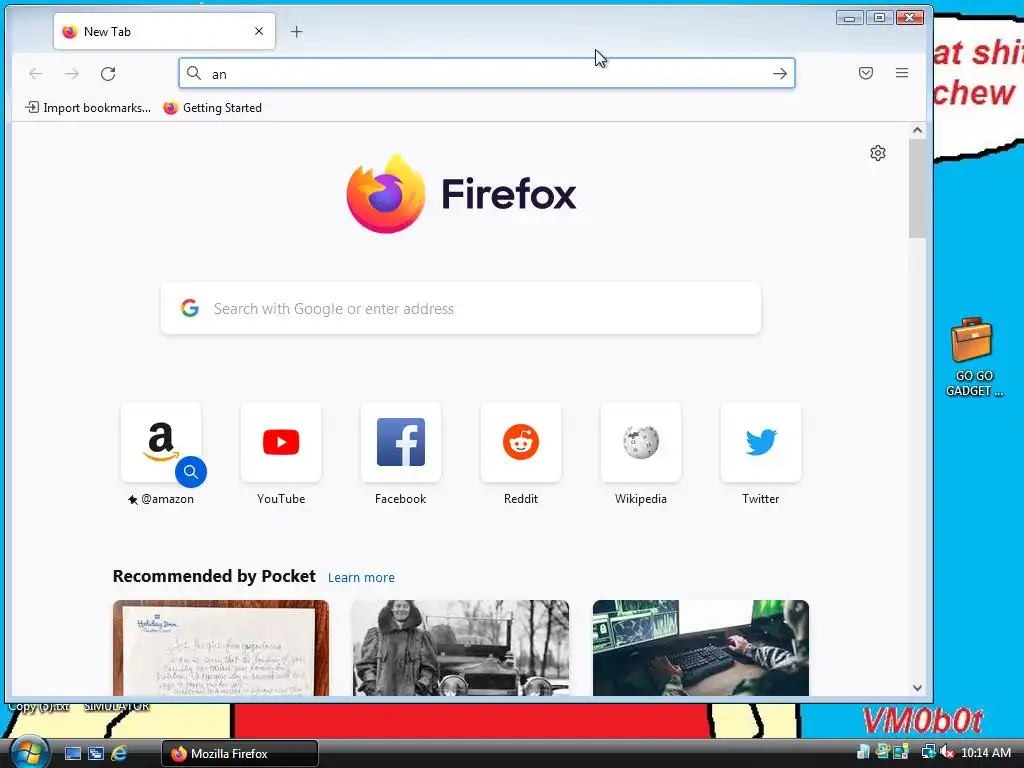Minimize the Firefox window
Viewport: 1024px width, 768px height.
tap(850, 18)
